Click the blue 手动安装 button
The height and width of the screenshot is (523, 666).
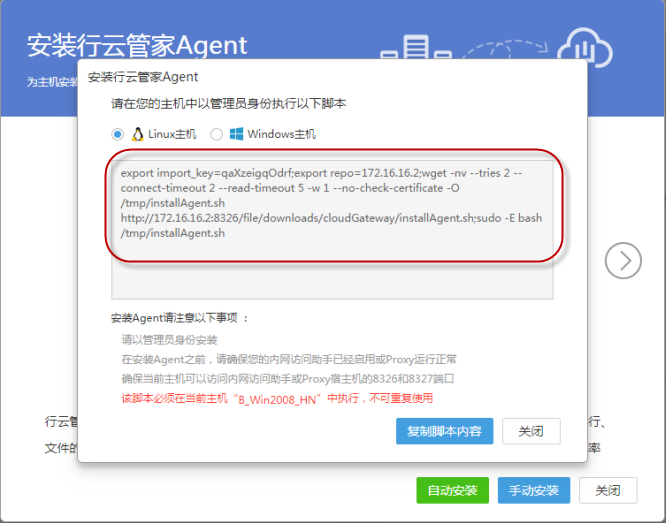click(x=534, y=490)
